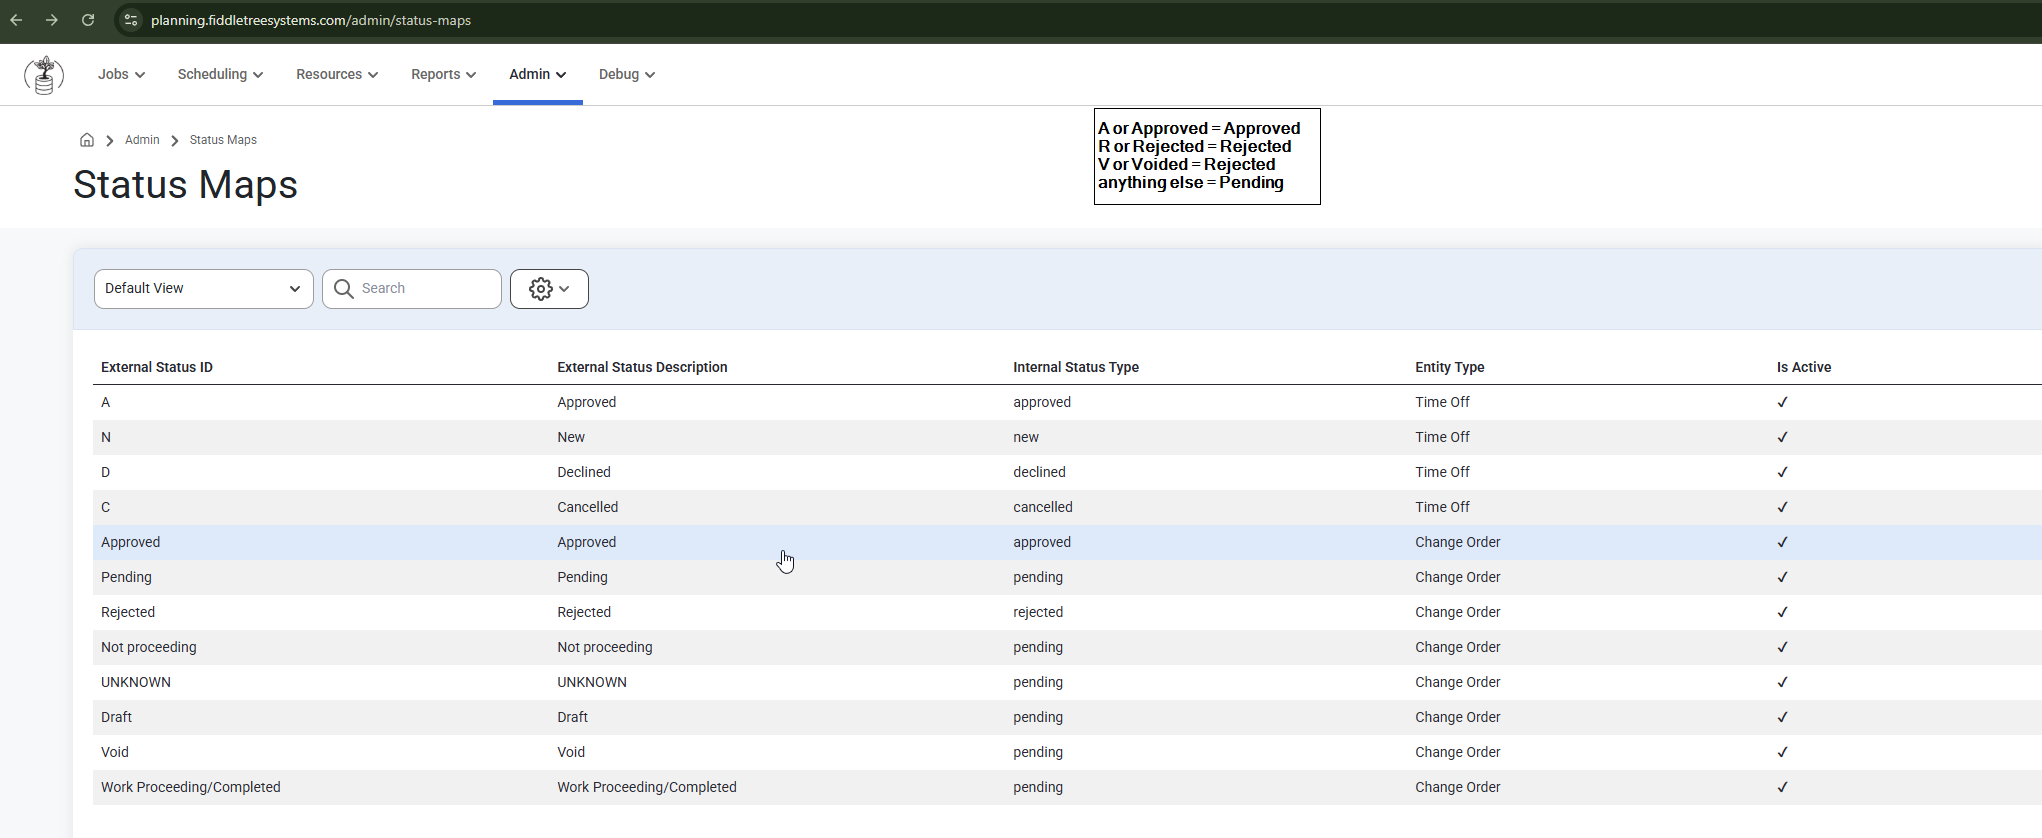This screenshot has height=838, width=2042.
Task: Click Is Active checkmark for Not proceeding row
Action: pyautogui.click(x=1782, y=647)
